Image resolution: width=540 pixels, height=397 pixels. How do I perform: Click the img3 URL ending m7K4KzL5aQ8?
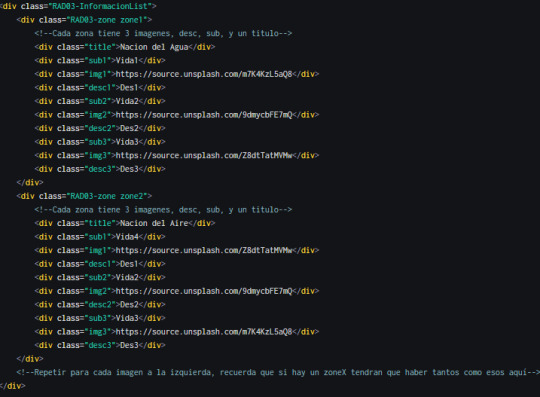(x=204, y=332)
